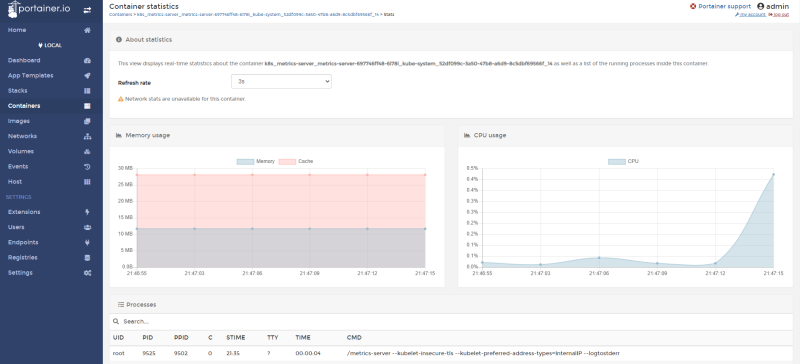The image size is (800, 364).
Task: Toggle the CPU legend swatch
Action: coord(616,161)
